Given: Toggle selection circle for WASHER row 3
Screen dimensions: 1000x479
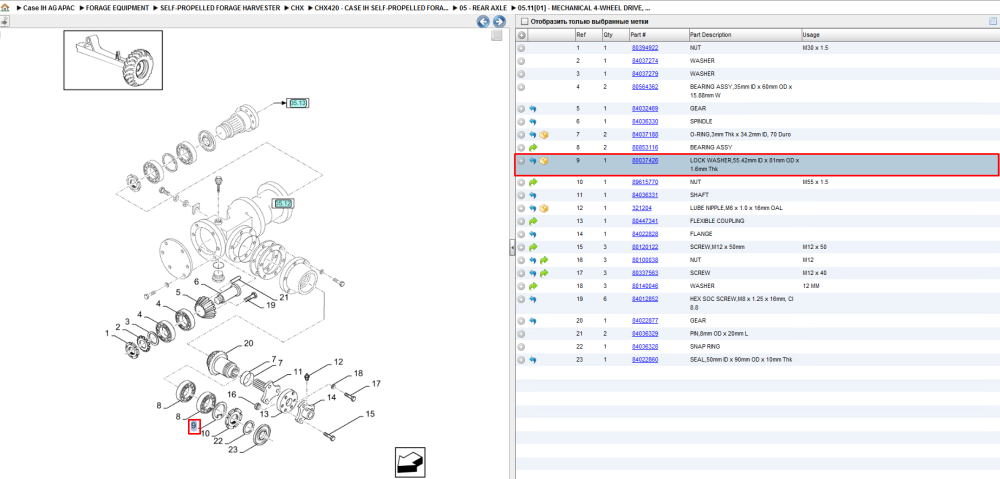Looking at the screenshot, I should 521,74.
